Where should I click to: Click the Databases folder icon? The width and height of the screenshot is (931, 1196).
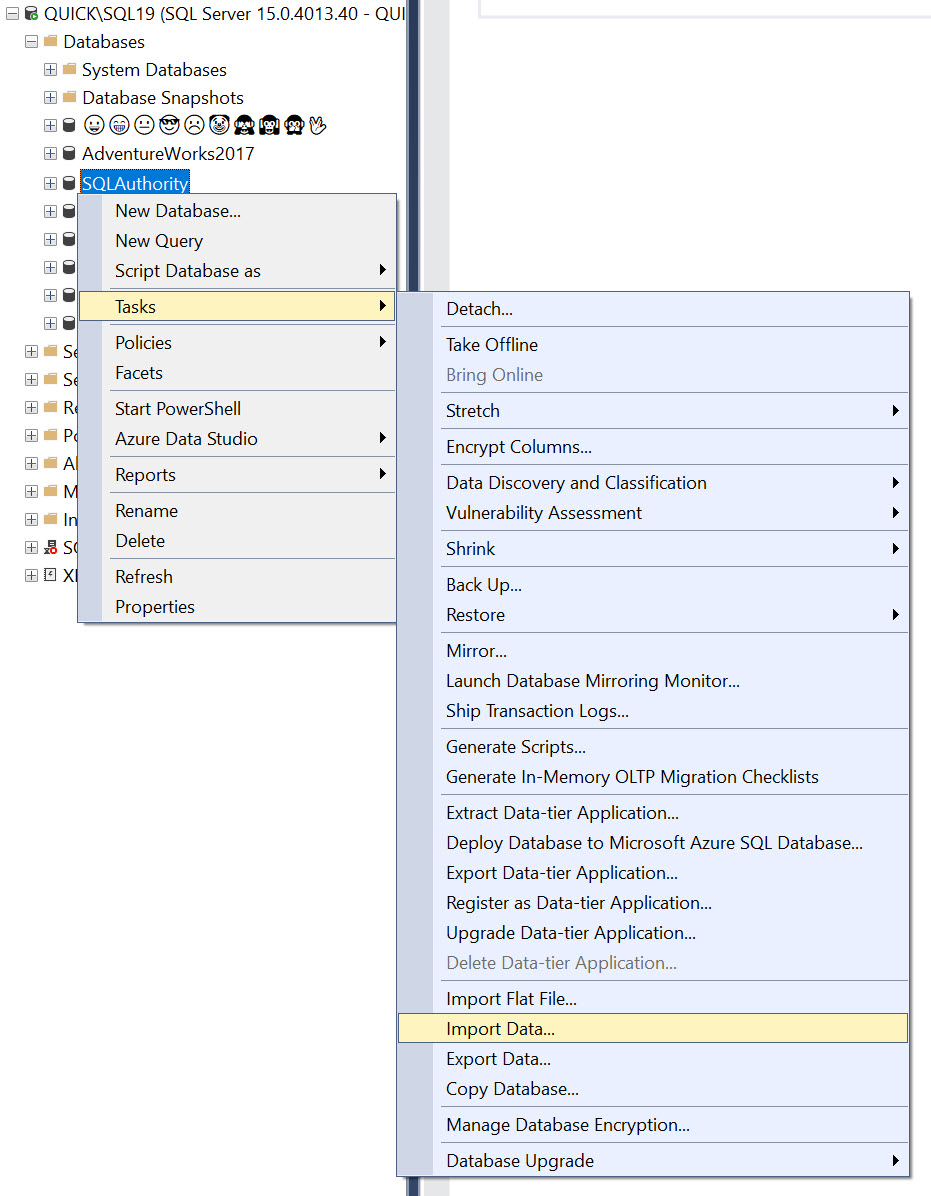50,41
